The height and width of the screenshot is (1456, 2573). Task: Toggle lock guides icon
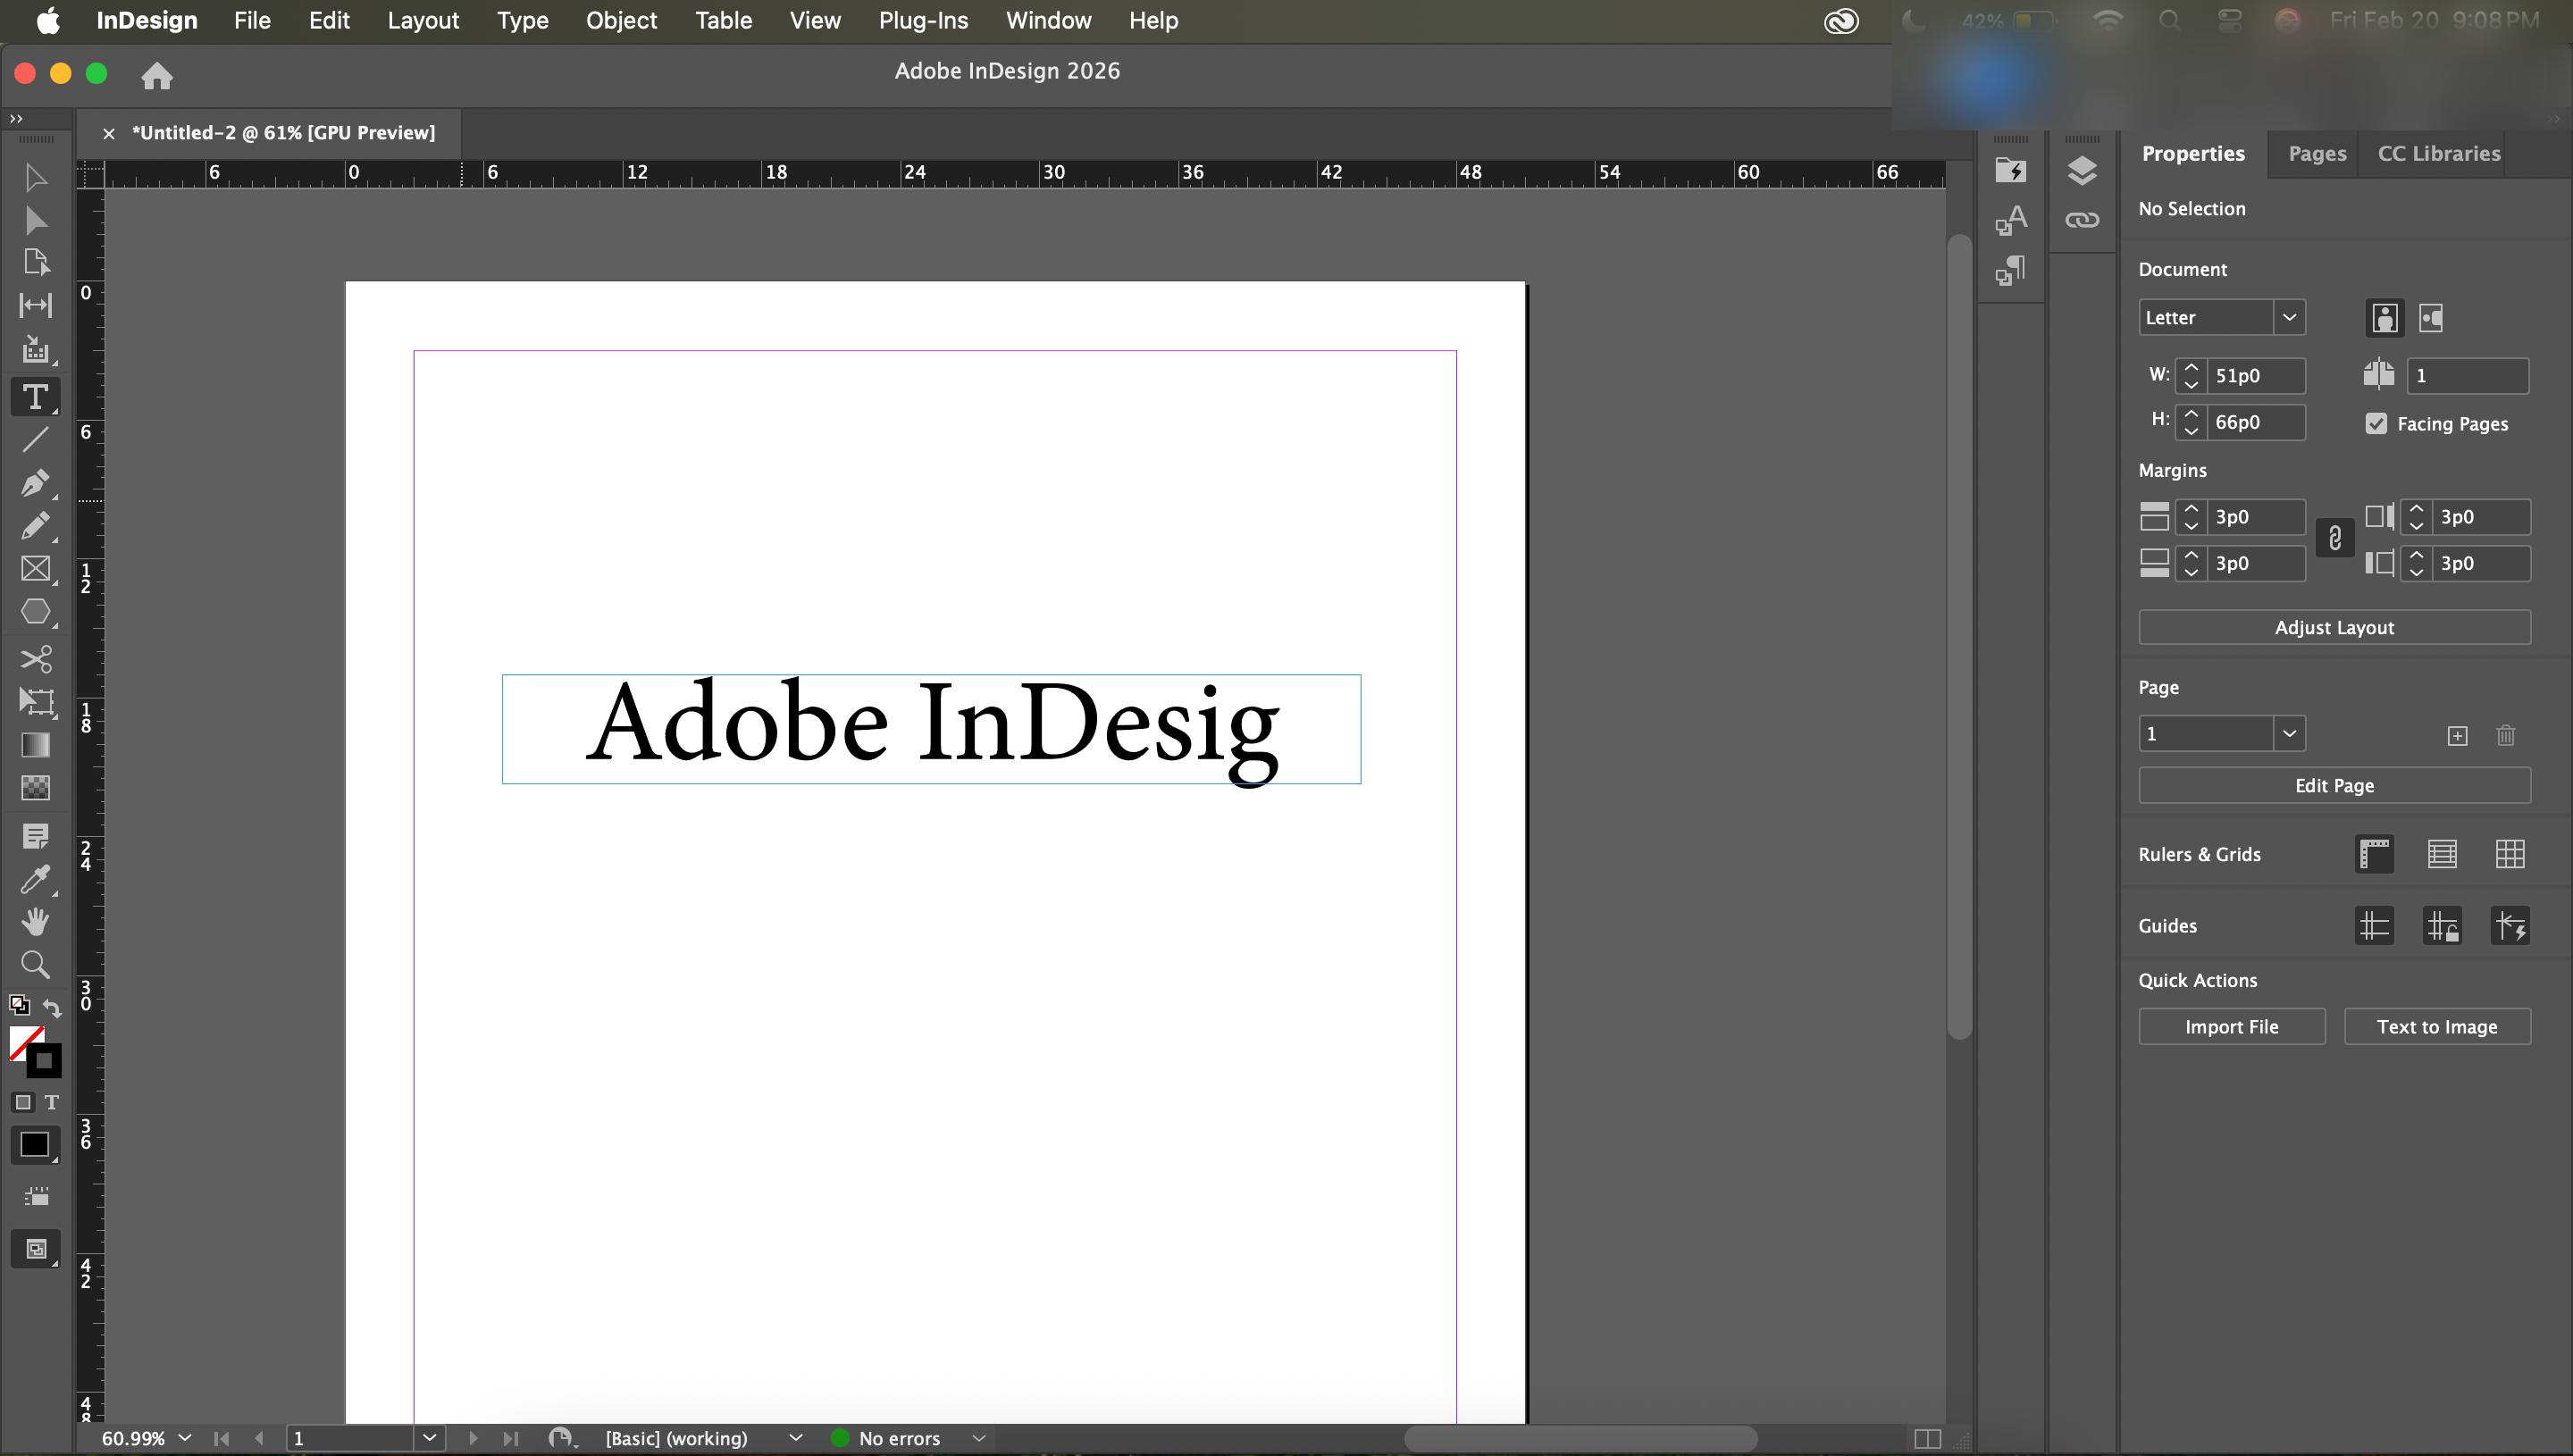2441,926
